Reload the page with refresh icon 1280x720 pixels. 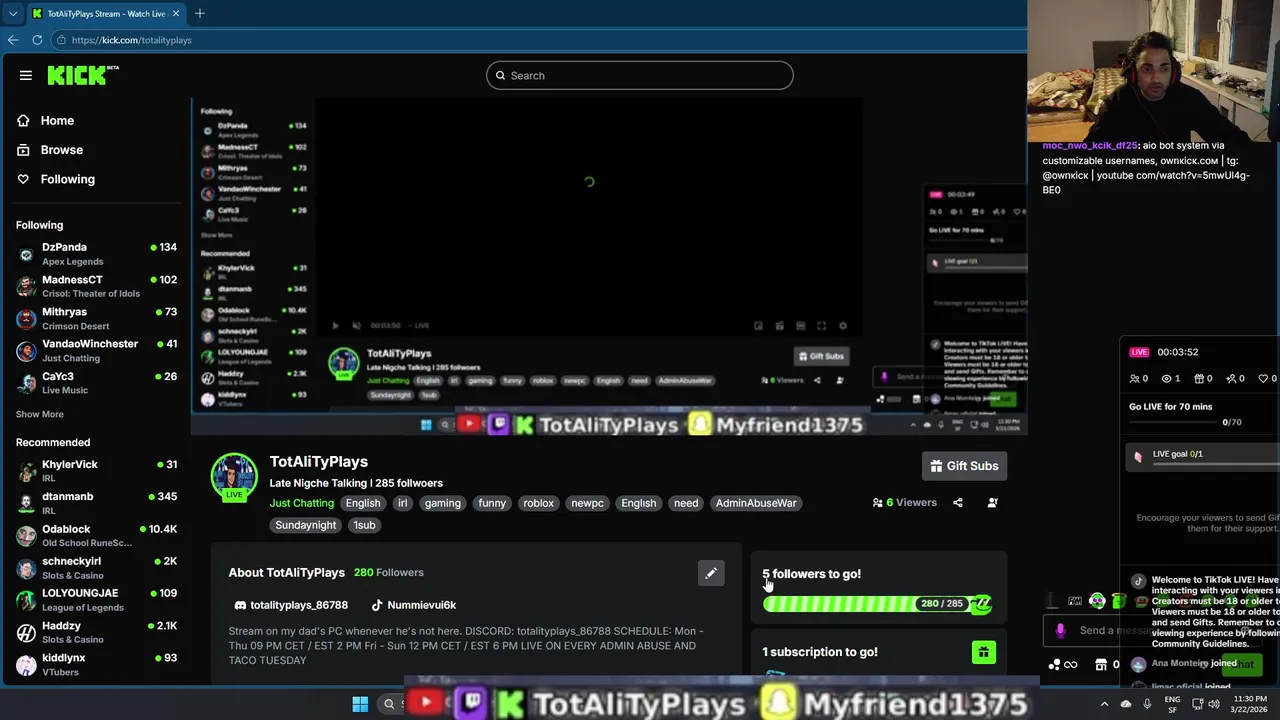[x=37, y=40]
